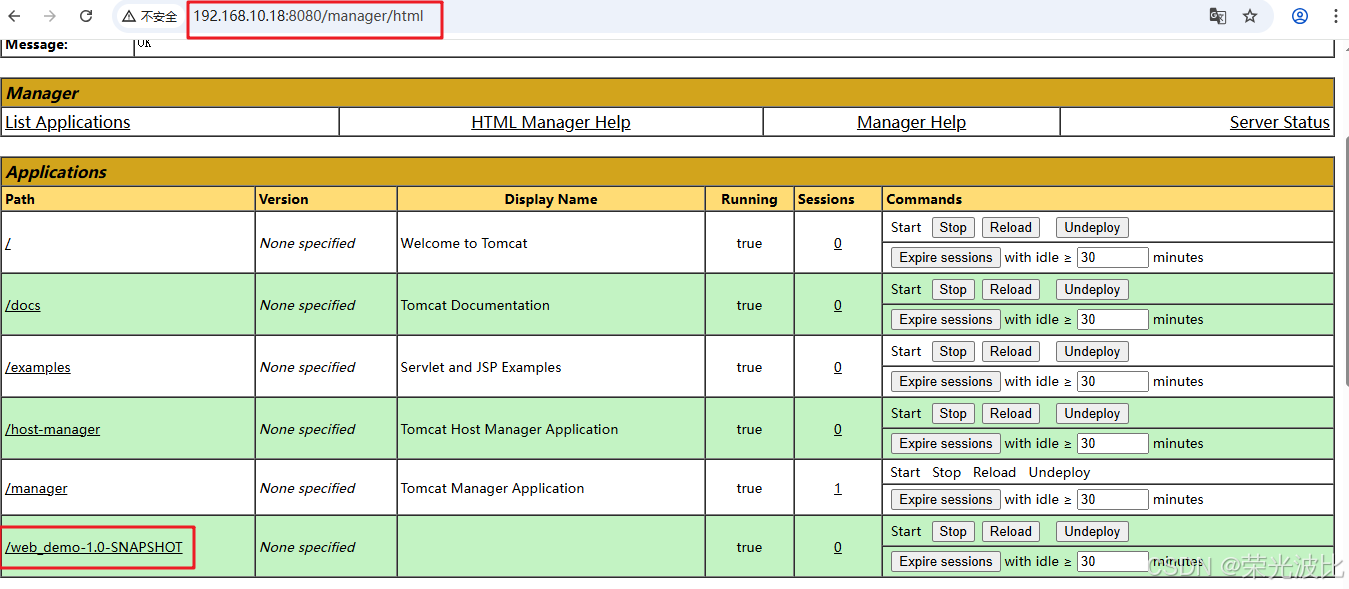The height and width of the screenshot is (589, 1349).
Task: Select 'Servlet and JSP Examples' text
Action: click(481, 367)
